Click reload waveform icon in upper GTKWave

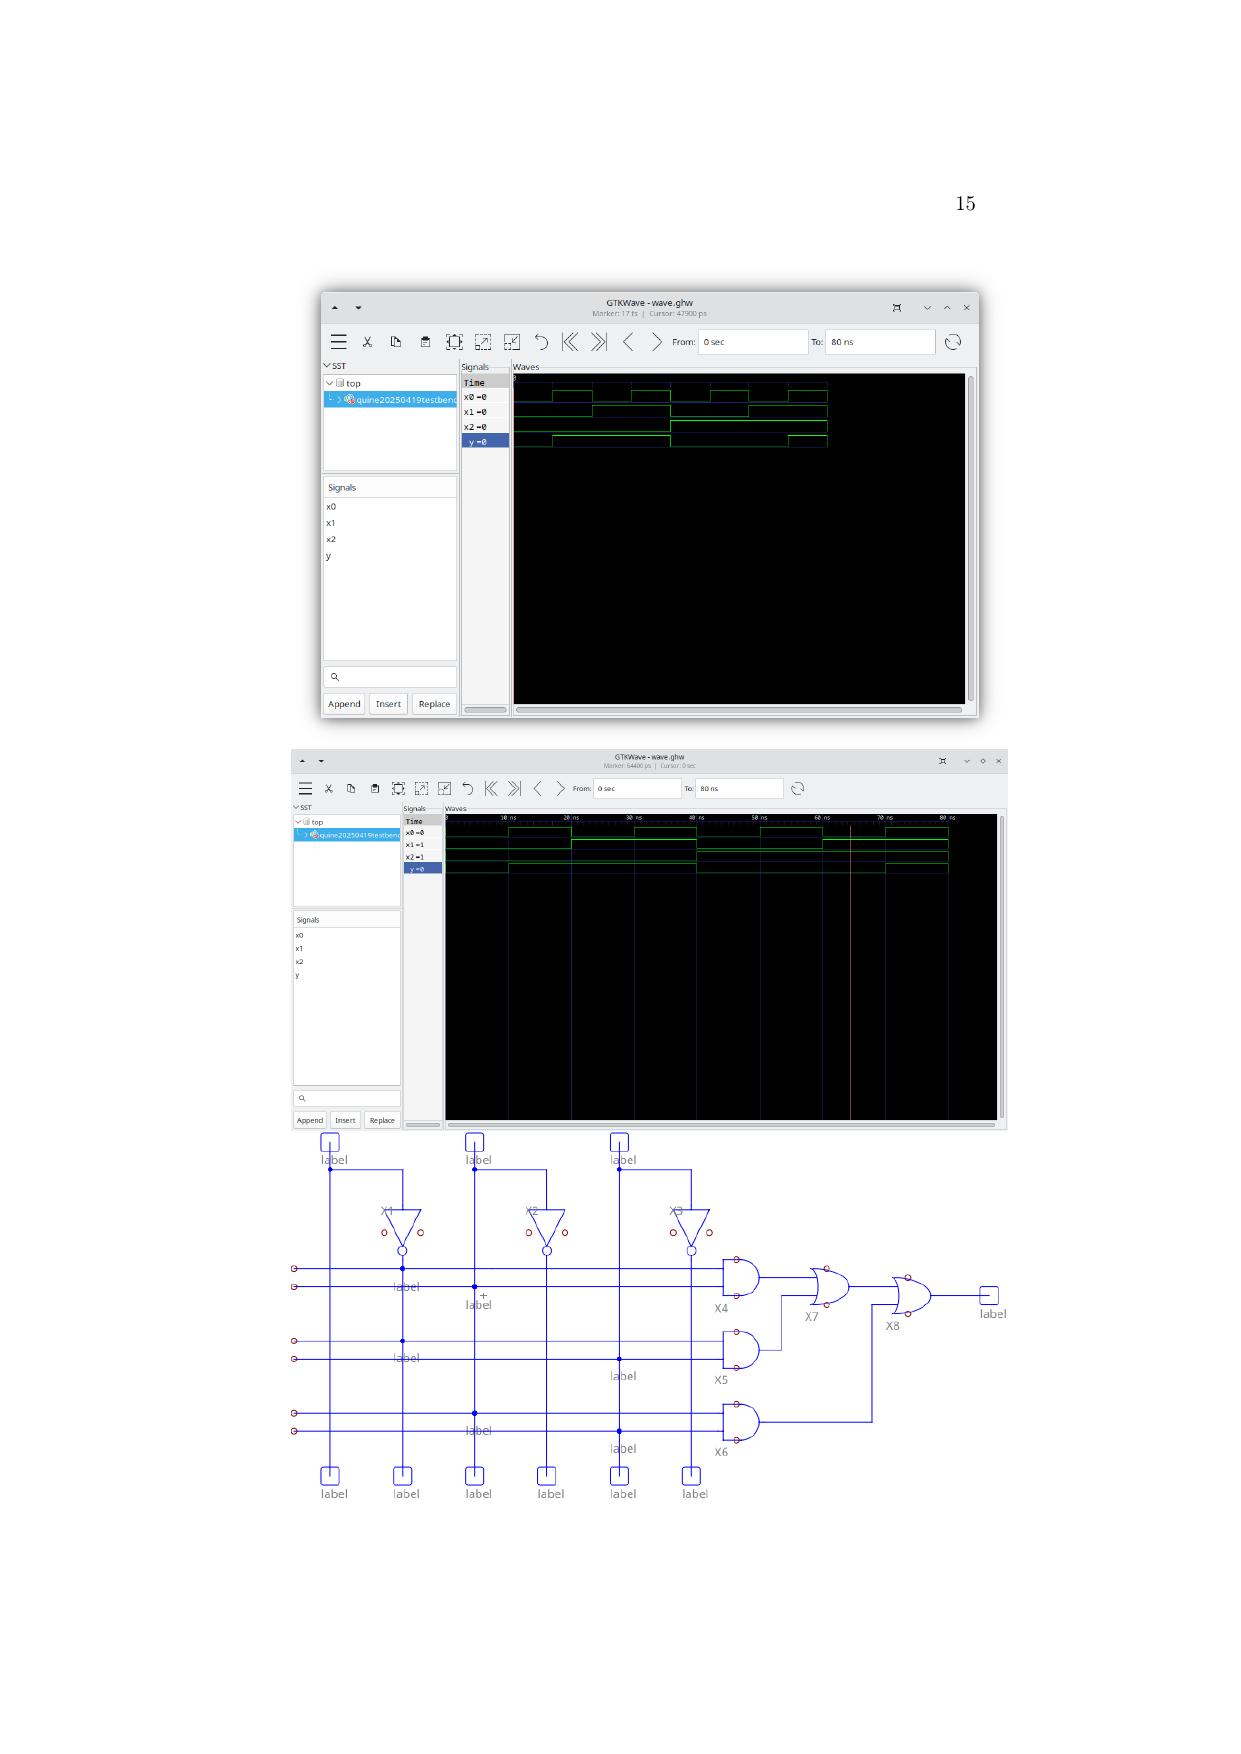953,342
